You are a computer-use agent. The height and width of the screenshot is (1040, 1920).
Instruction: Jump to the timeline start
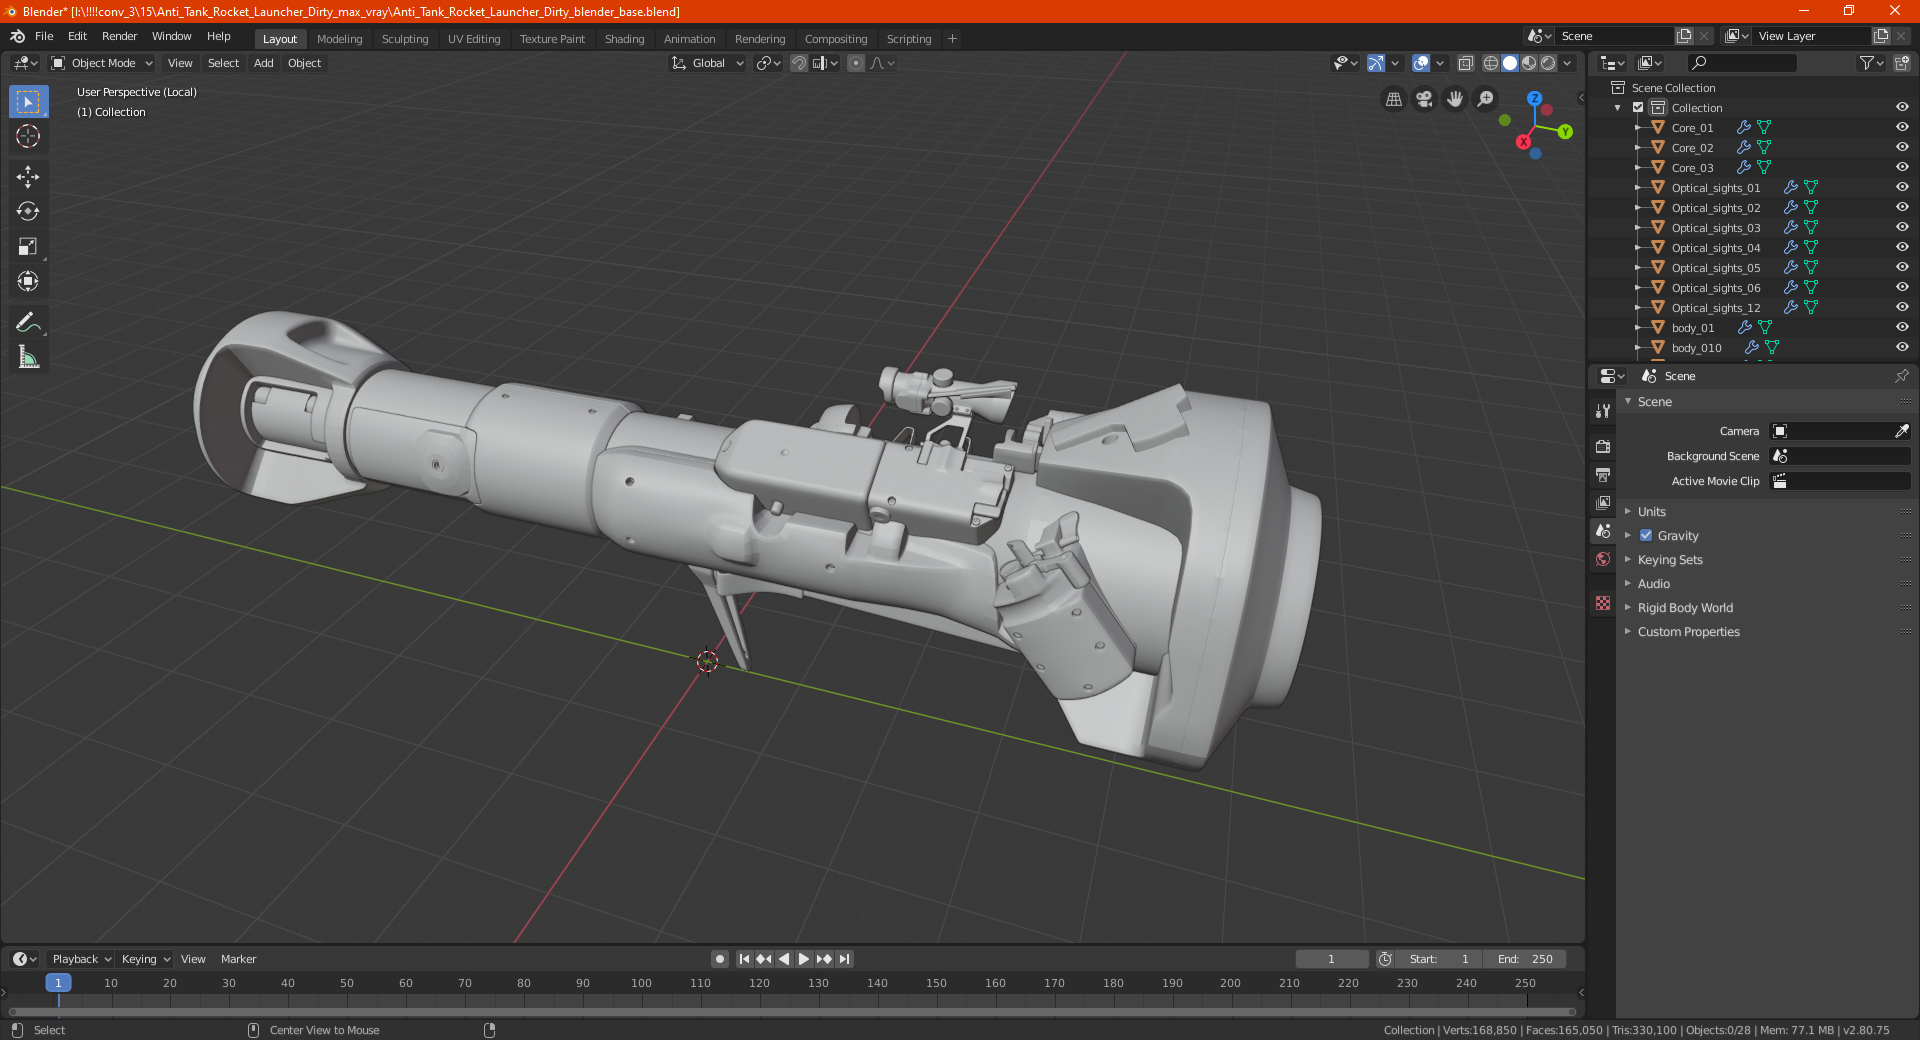click(x=744, y=959)
